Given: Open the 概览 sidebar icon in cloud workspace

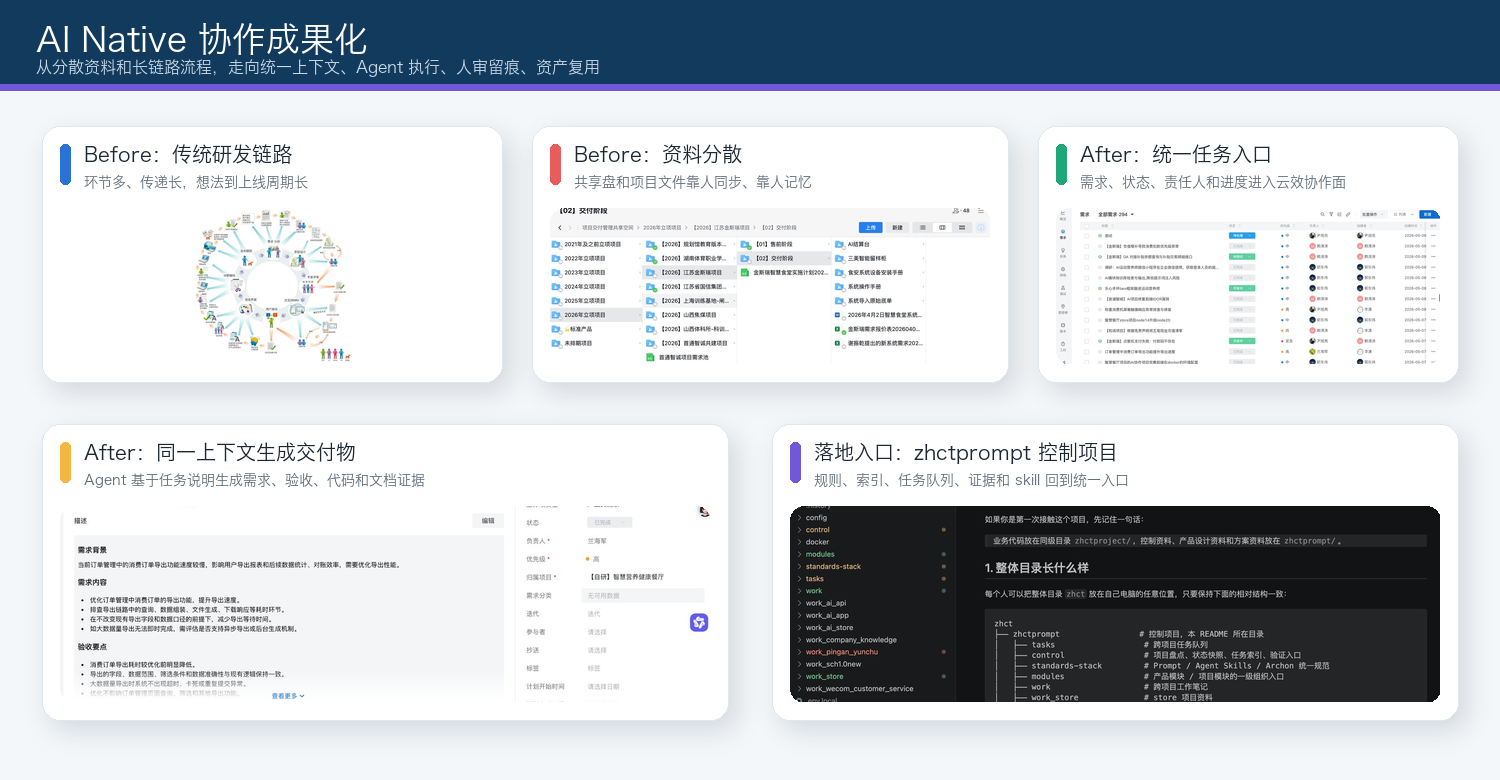Looking at the screenshot, I should click(x=1062, y=214).
